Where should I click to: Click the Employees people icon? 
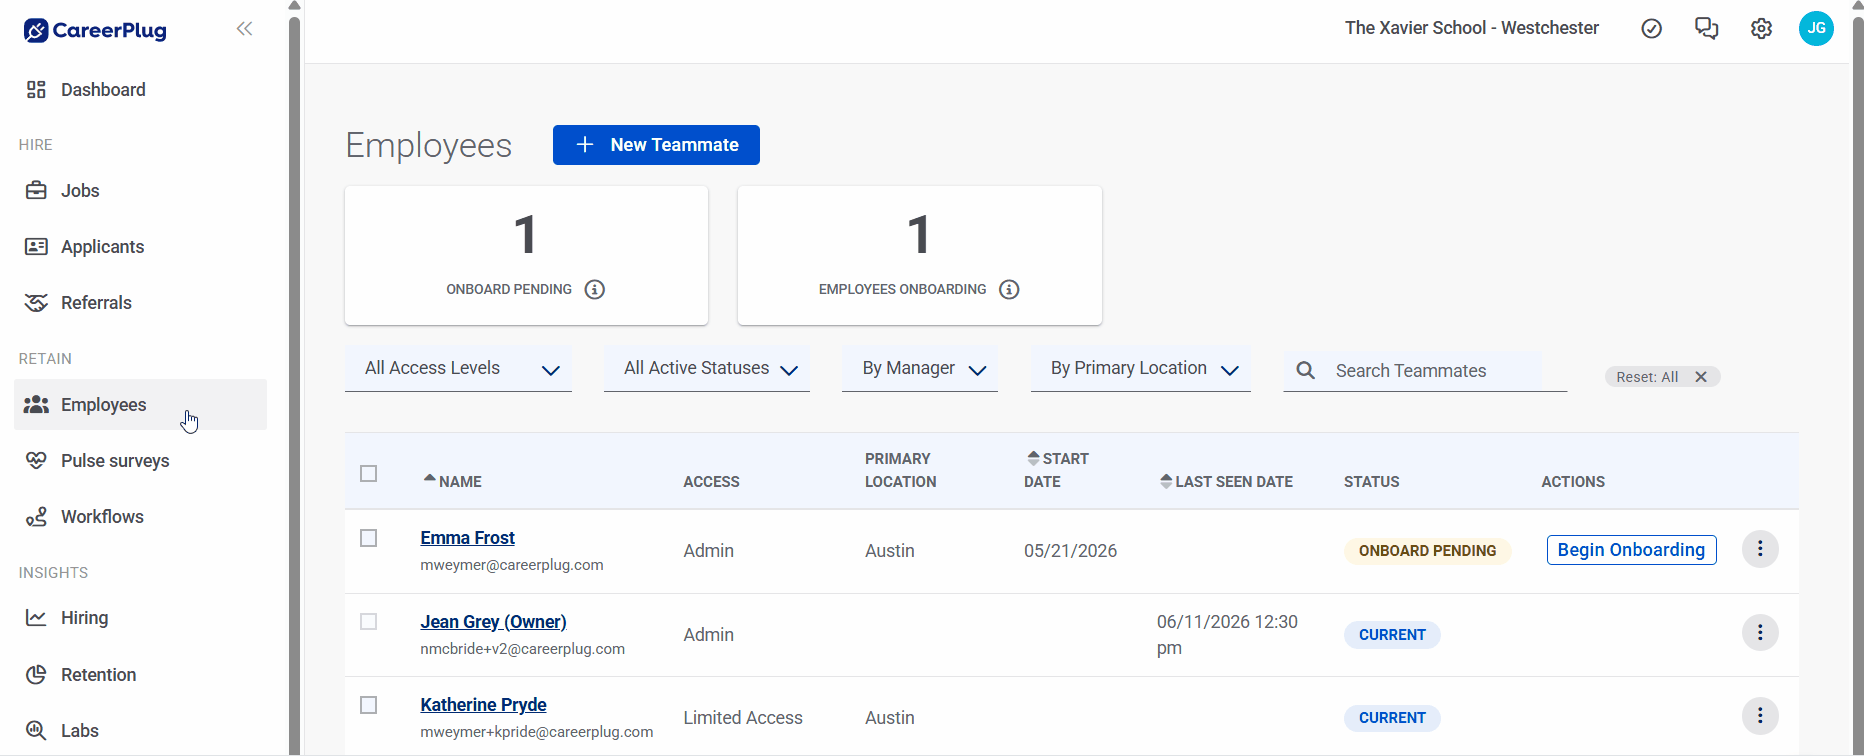click(36, 405)
